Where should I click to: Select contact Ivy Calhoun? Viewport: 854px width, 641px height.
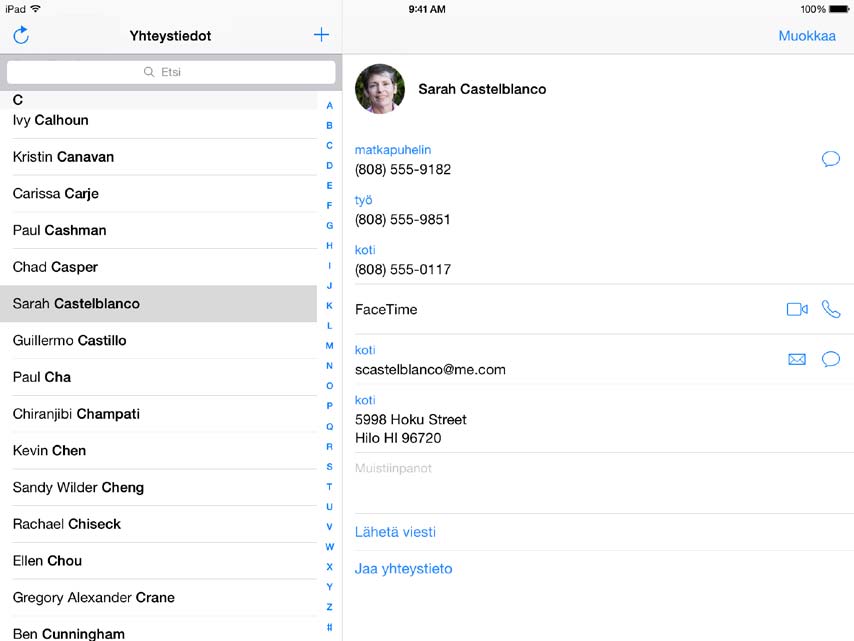[158, 120]
